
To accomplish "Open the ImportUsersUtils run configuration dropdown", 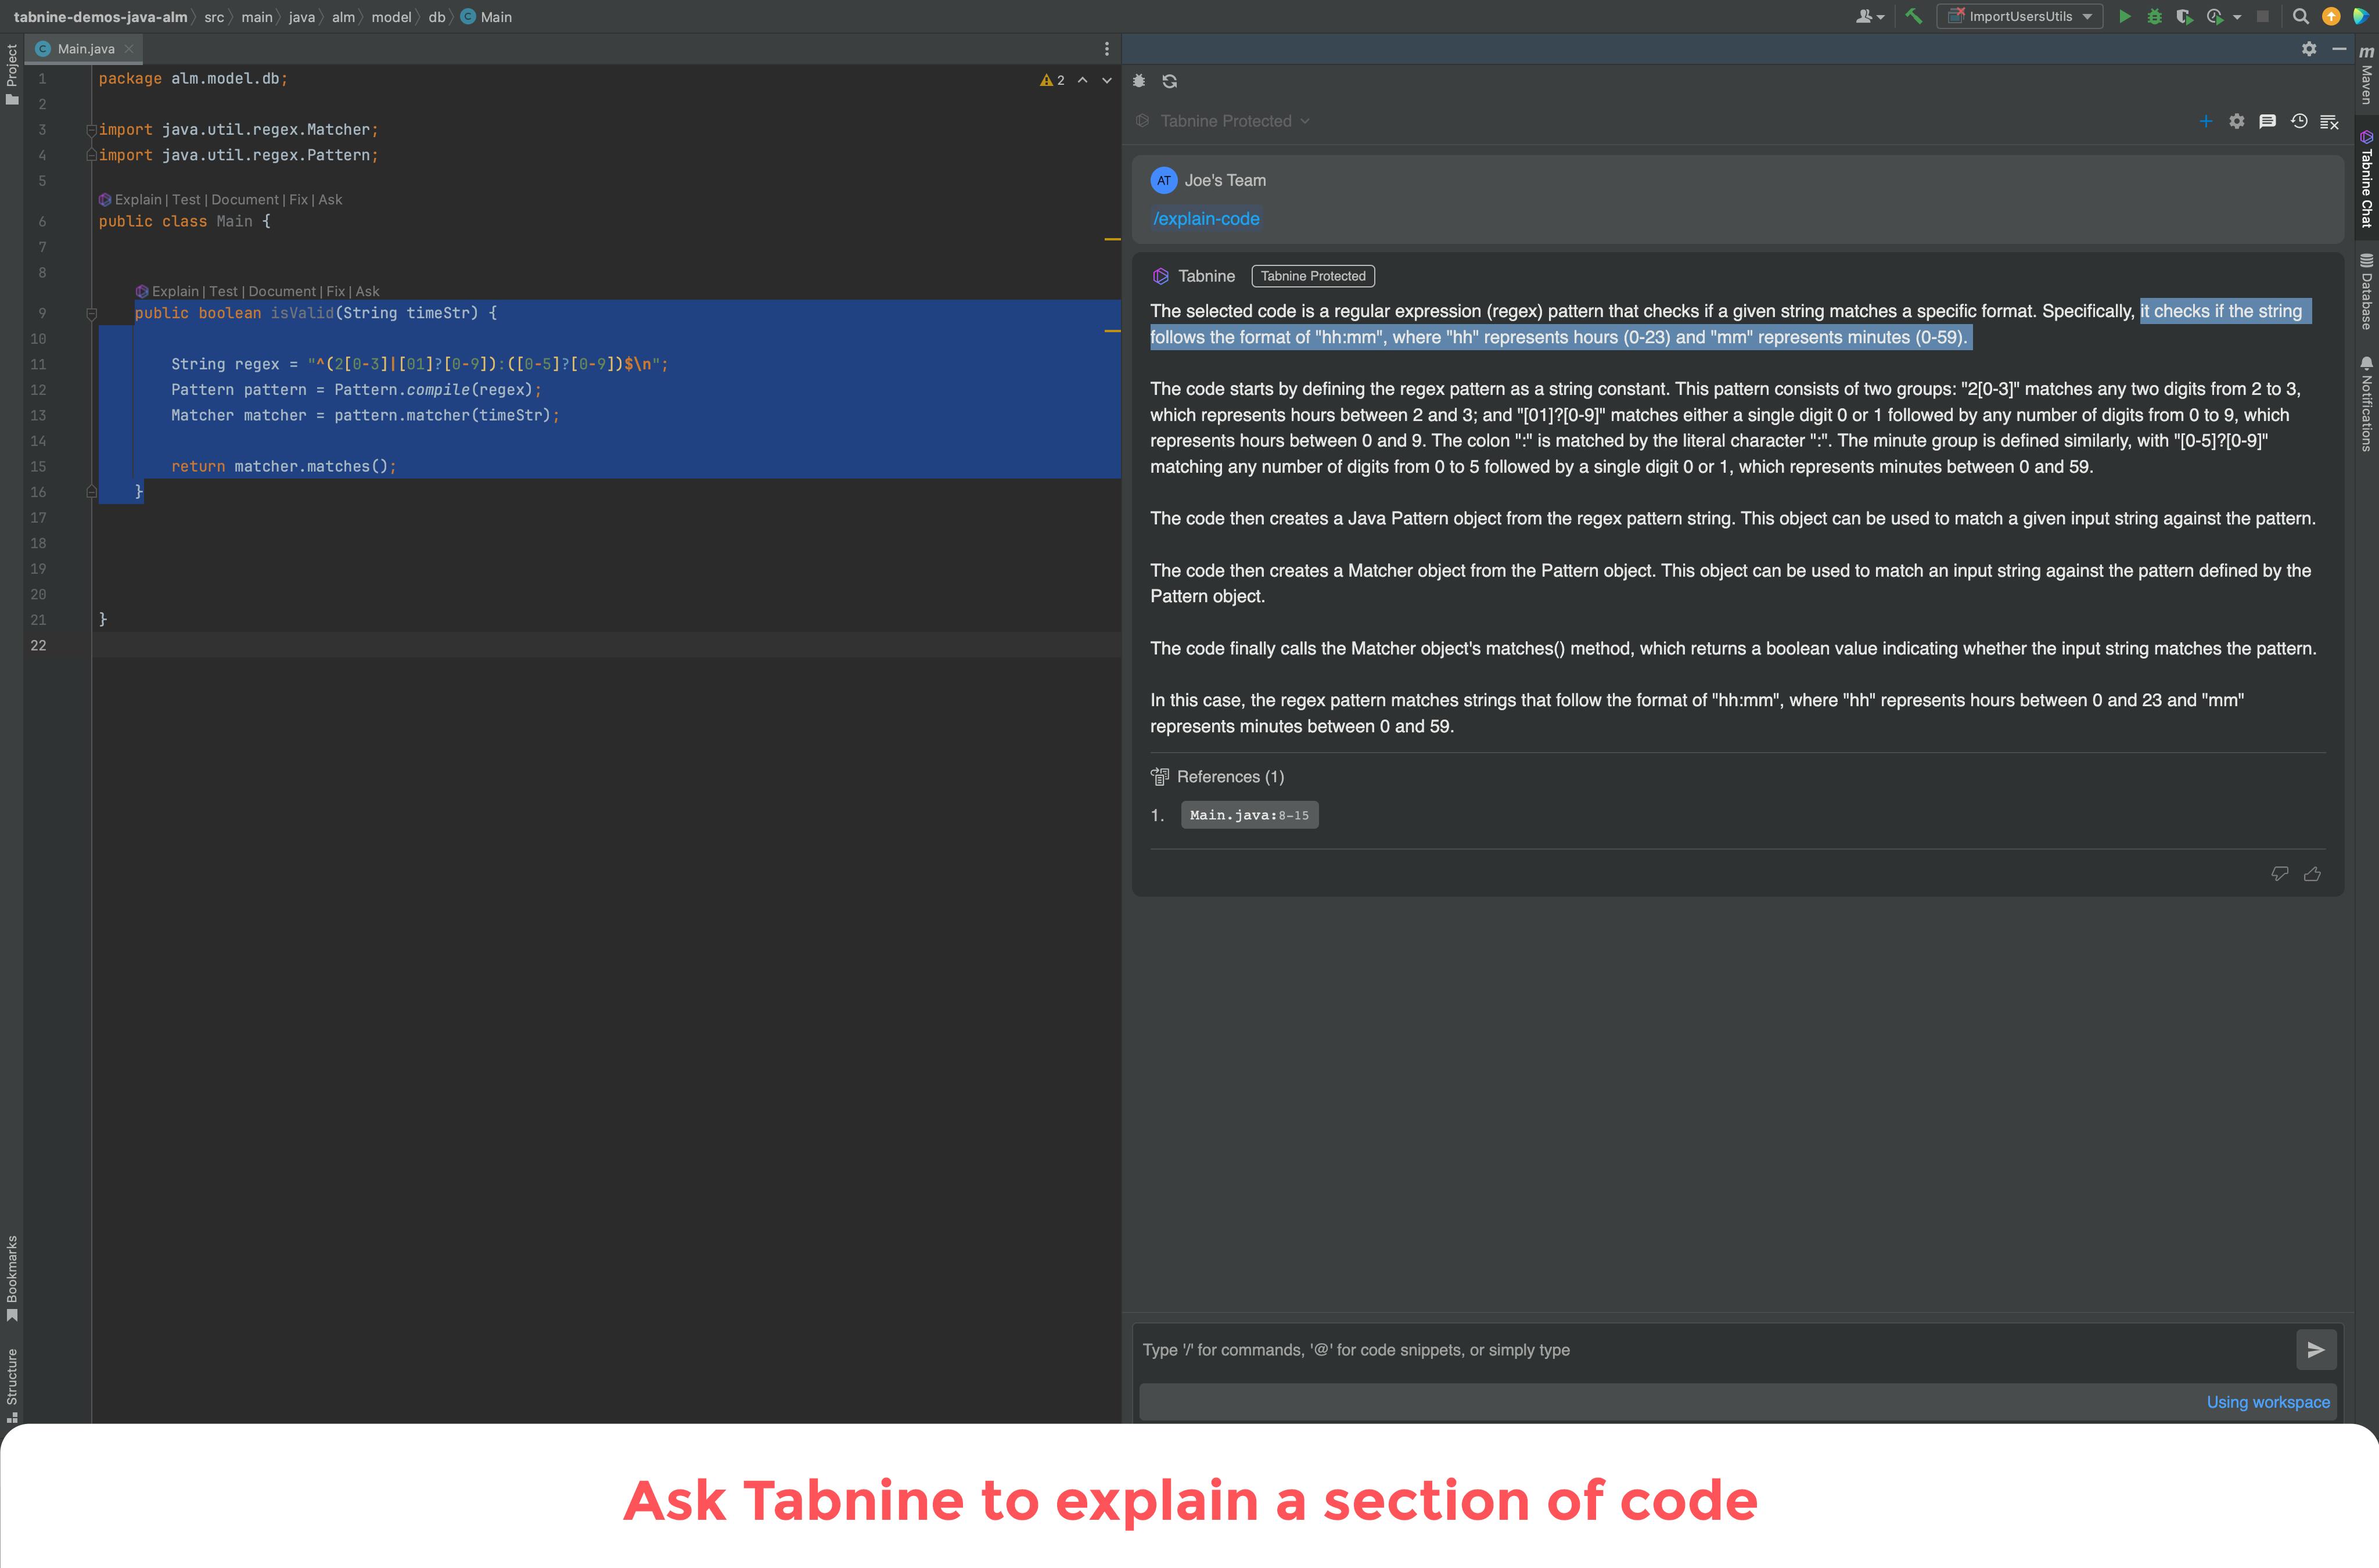I will tap(2019, 16).
